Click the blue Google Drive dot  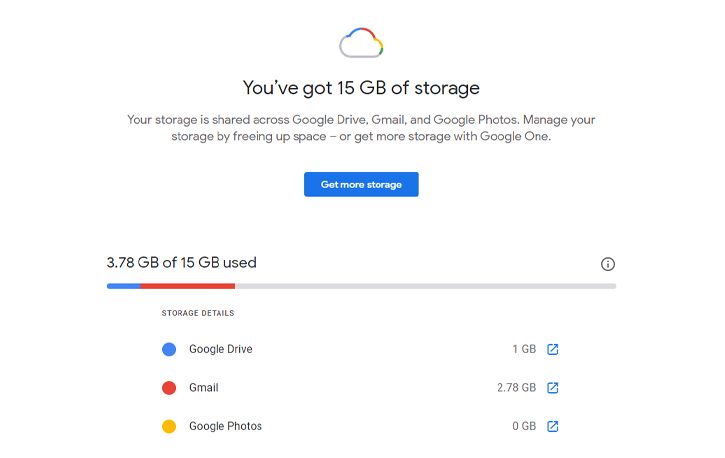169,349
